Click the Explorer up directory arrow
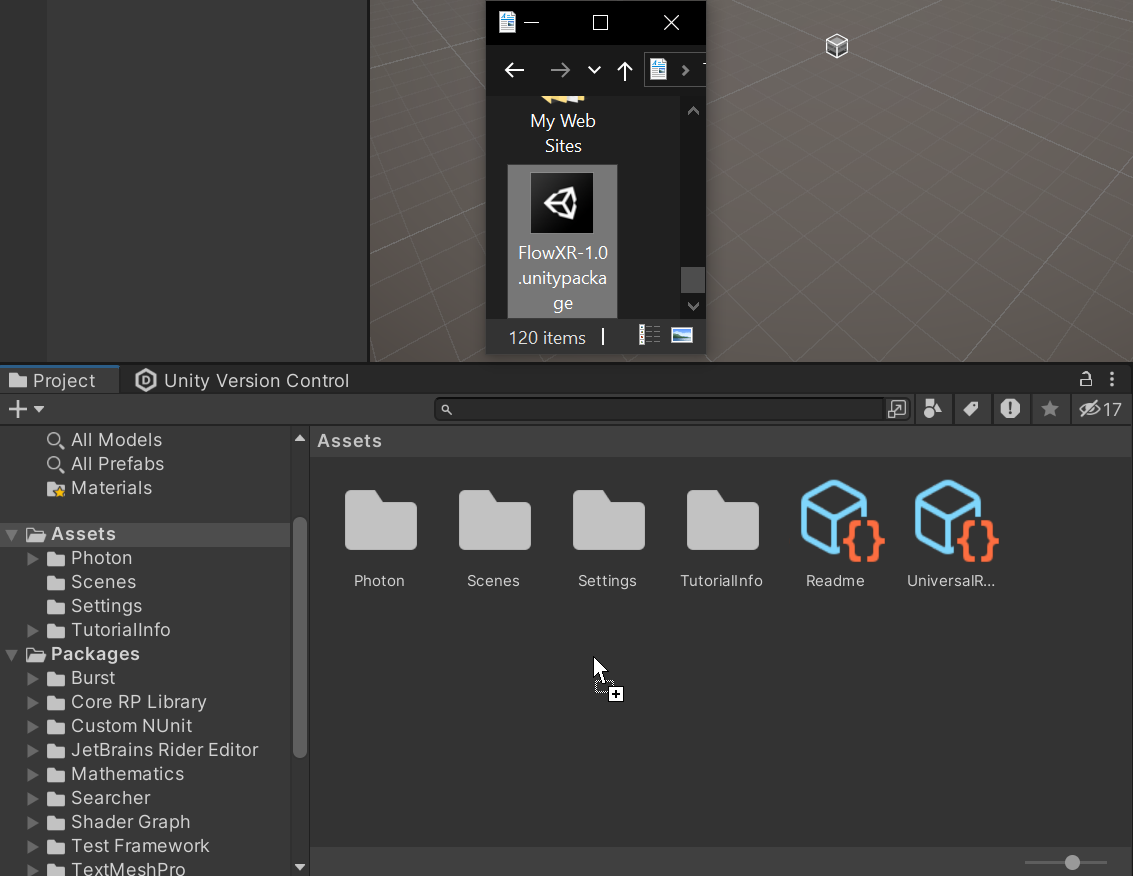The image size is (1133, 876). (625, 70)
